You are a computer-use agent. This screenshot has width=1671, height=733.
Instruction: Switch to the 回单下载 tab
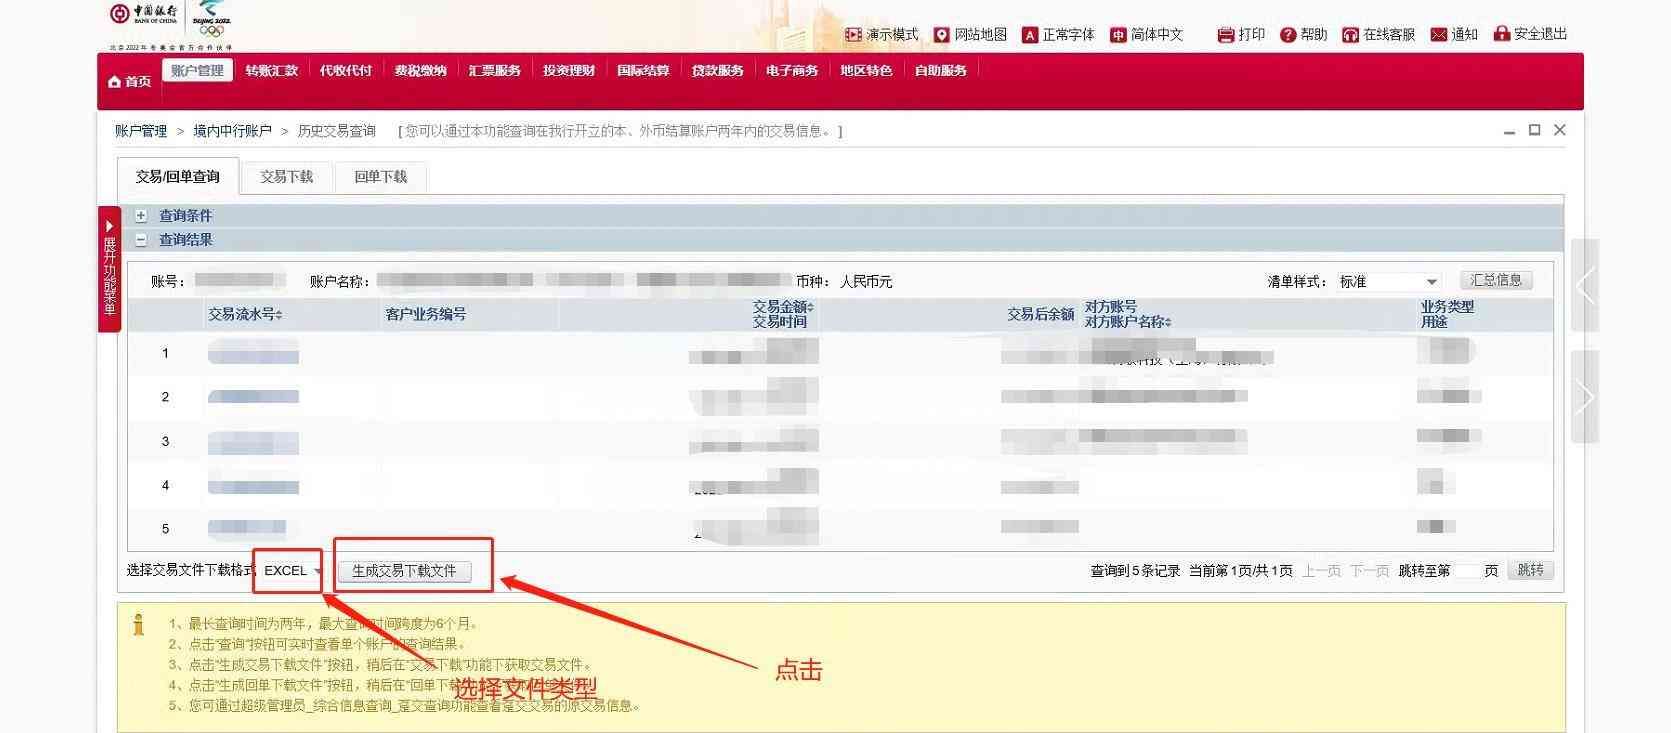click(x=381, y=177)
